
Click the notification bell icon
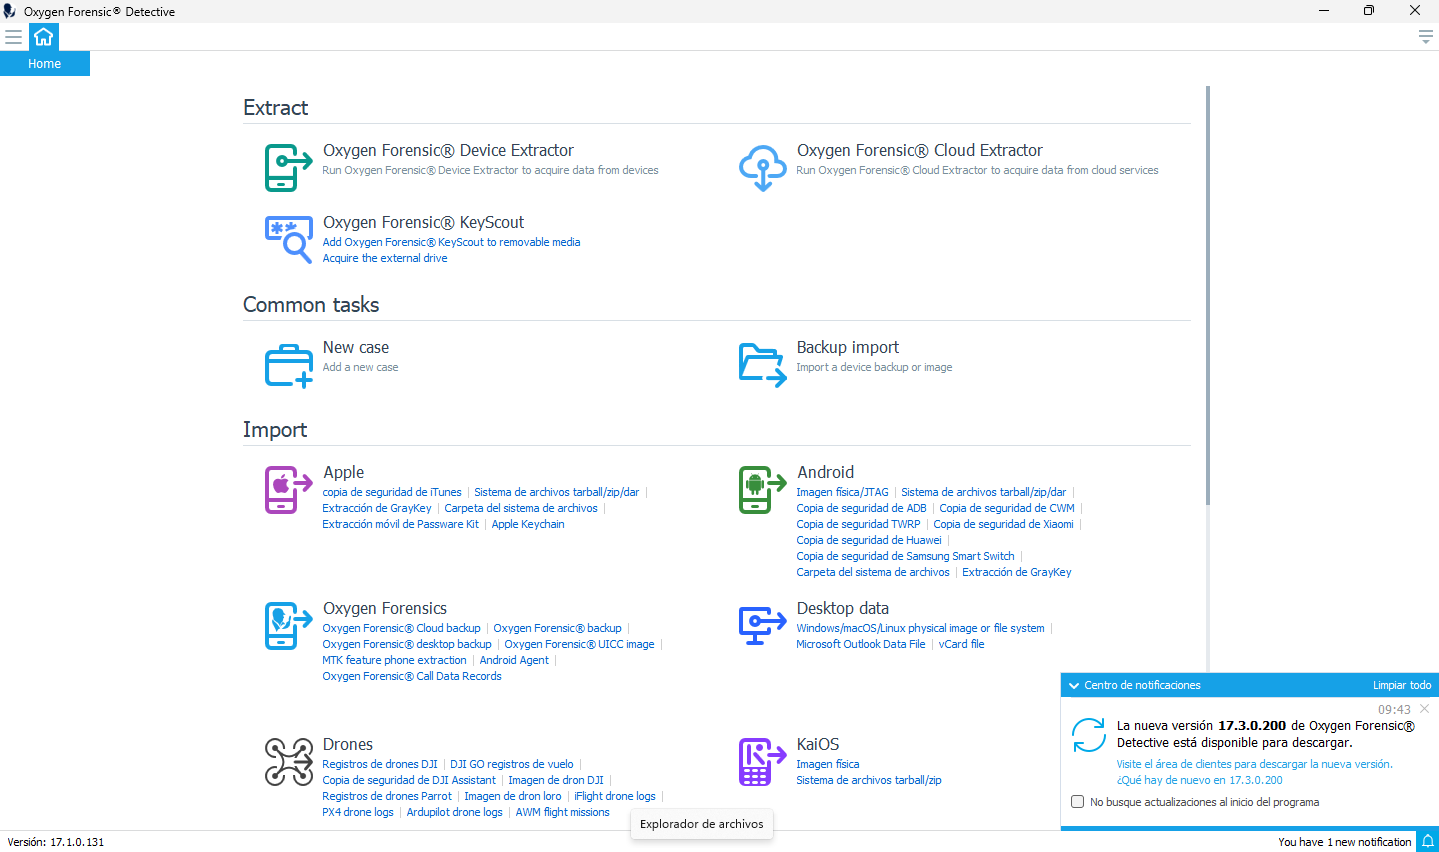(1428, 841)
